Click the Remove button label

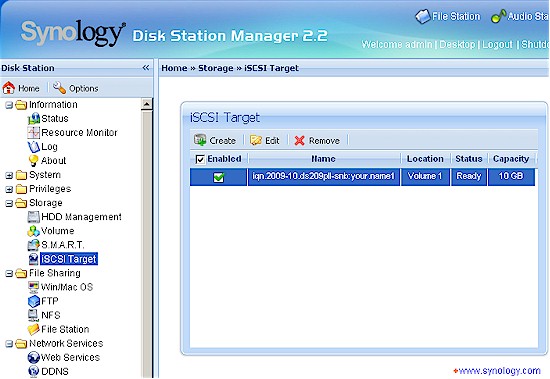pos(324,141)
